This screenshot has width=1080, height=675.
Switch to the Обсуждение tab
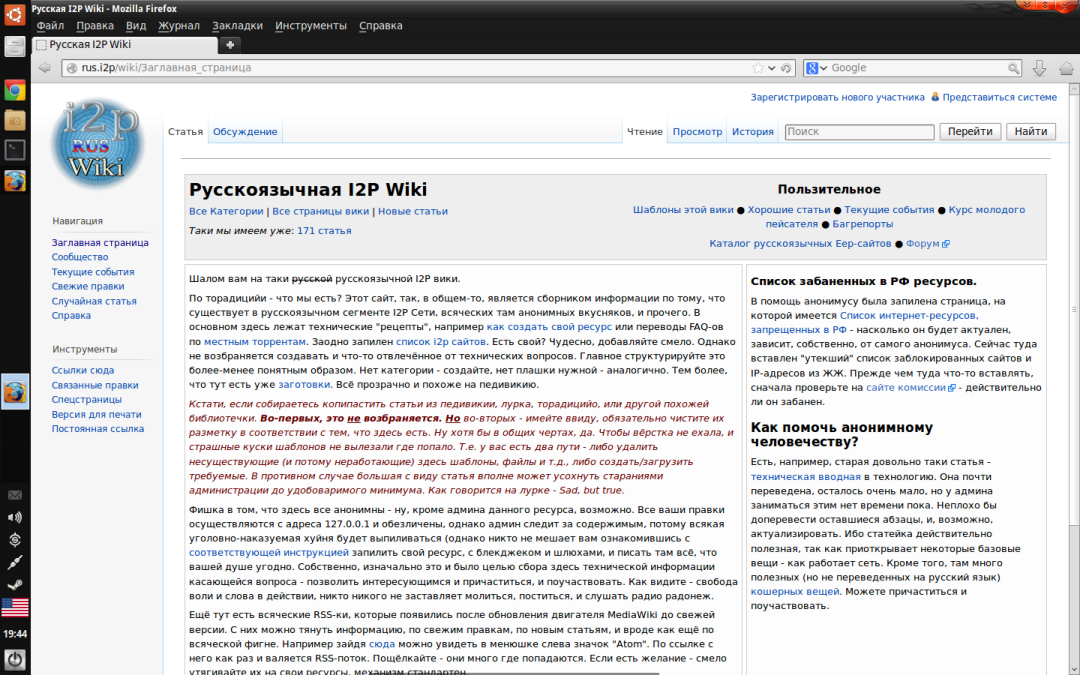click(x=245, y=132)
